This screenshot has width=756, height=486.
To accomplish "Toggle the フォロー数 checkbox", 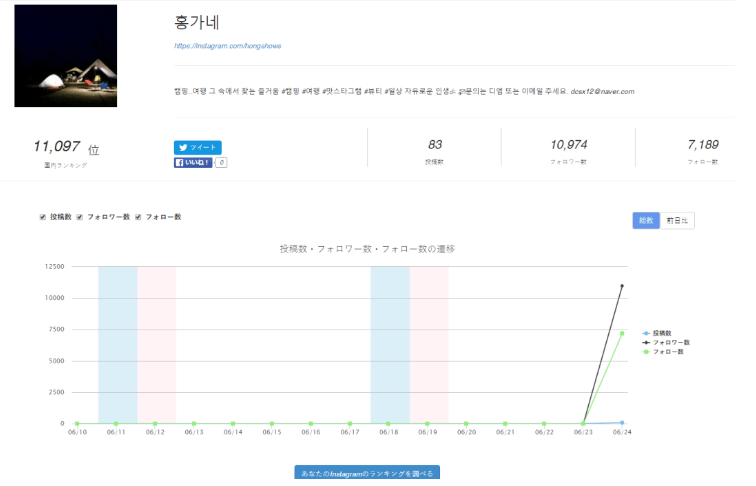I will 137,217.
